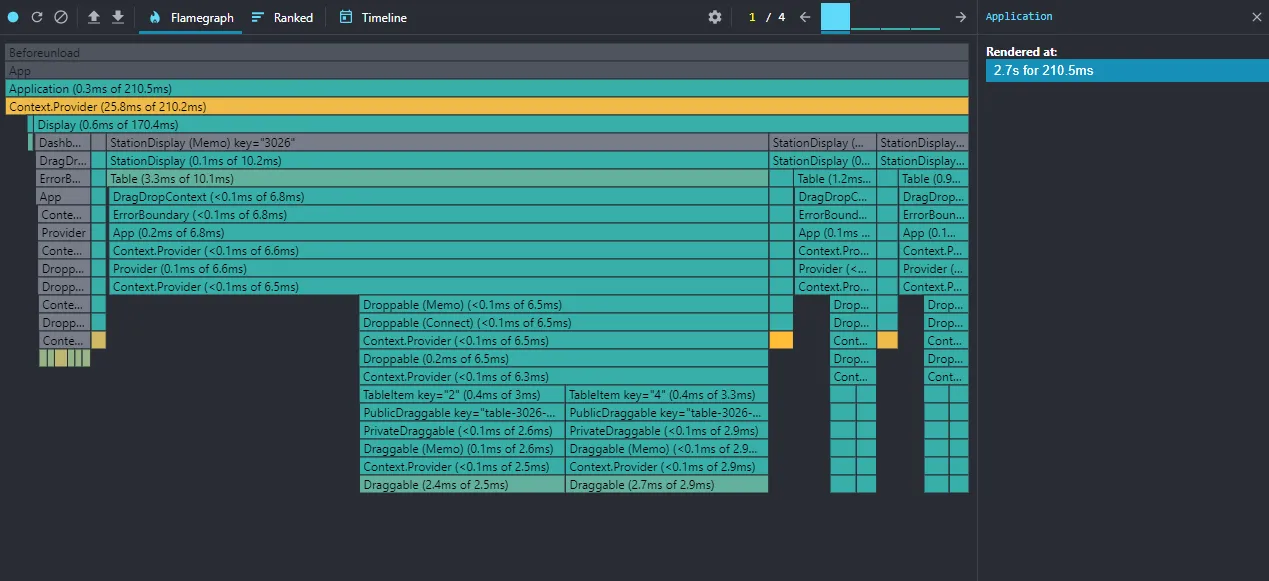
Task: Export profiling data using the download icon
Action: pos(117,16)
